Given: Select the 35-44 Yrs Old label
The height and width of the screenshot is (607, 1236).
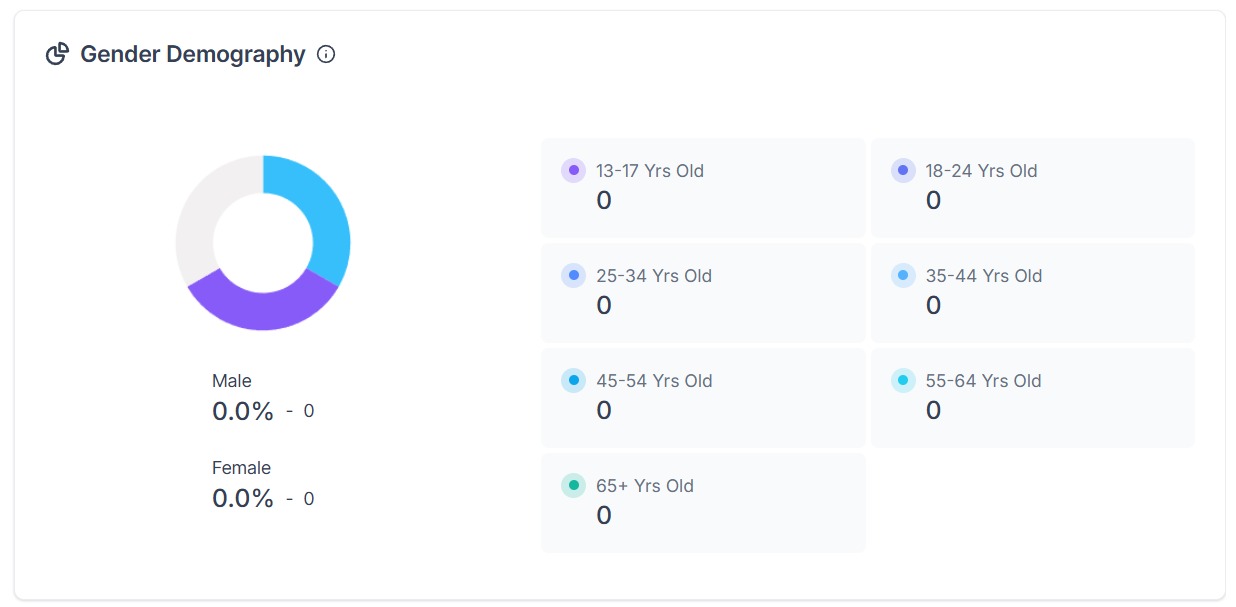Looking at the screenshot, I should tap(983, 276).
